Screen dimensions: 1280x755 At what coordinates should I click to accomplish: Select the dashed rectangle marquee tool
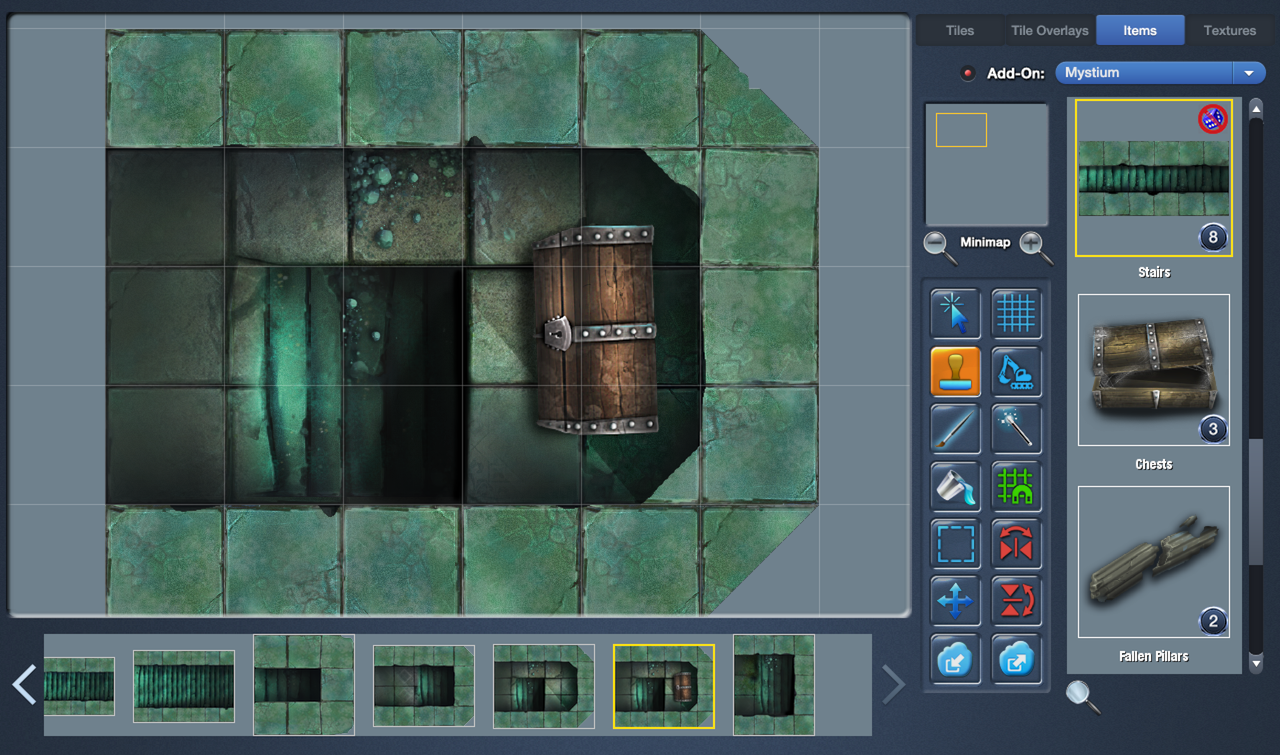(955, 544)
